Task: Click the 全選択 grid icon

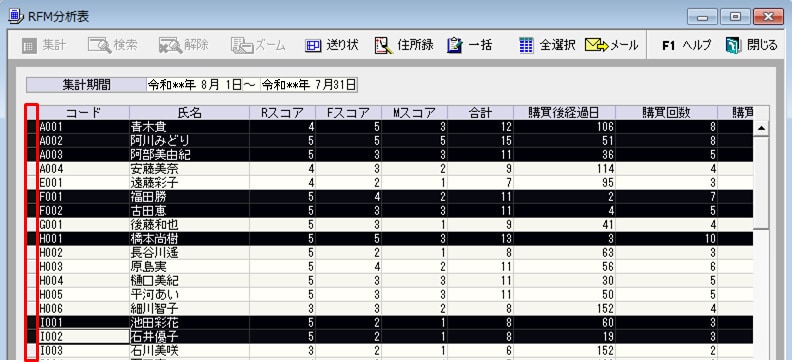Action: coord(526,45)
